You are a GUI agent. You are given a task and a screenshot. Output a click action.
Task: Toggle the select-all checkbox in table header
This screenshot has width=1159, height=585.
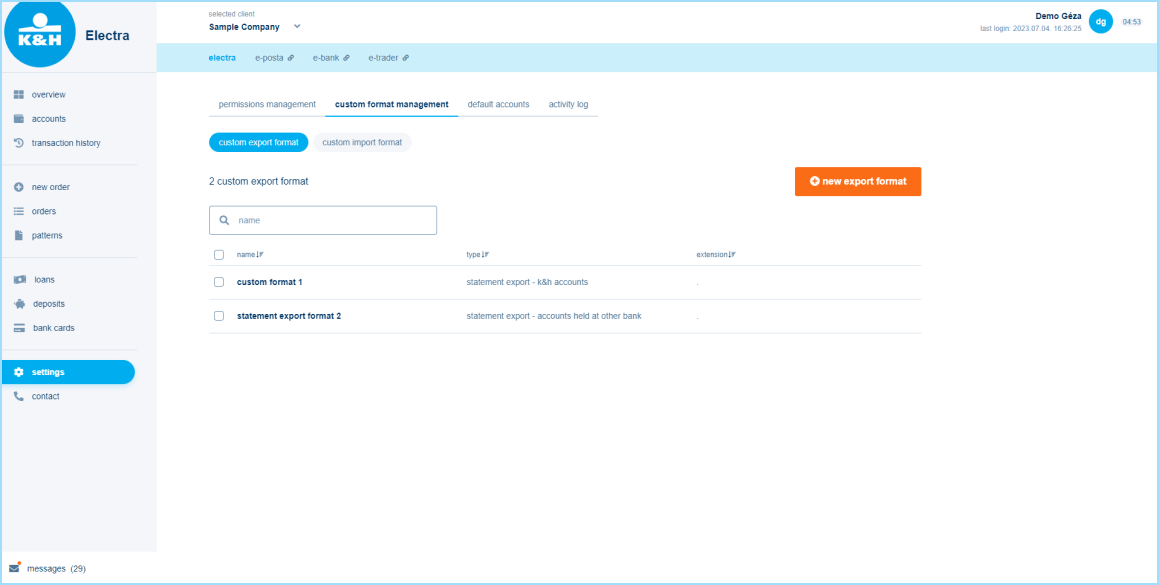click(219, 255)
